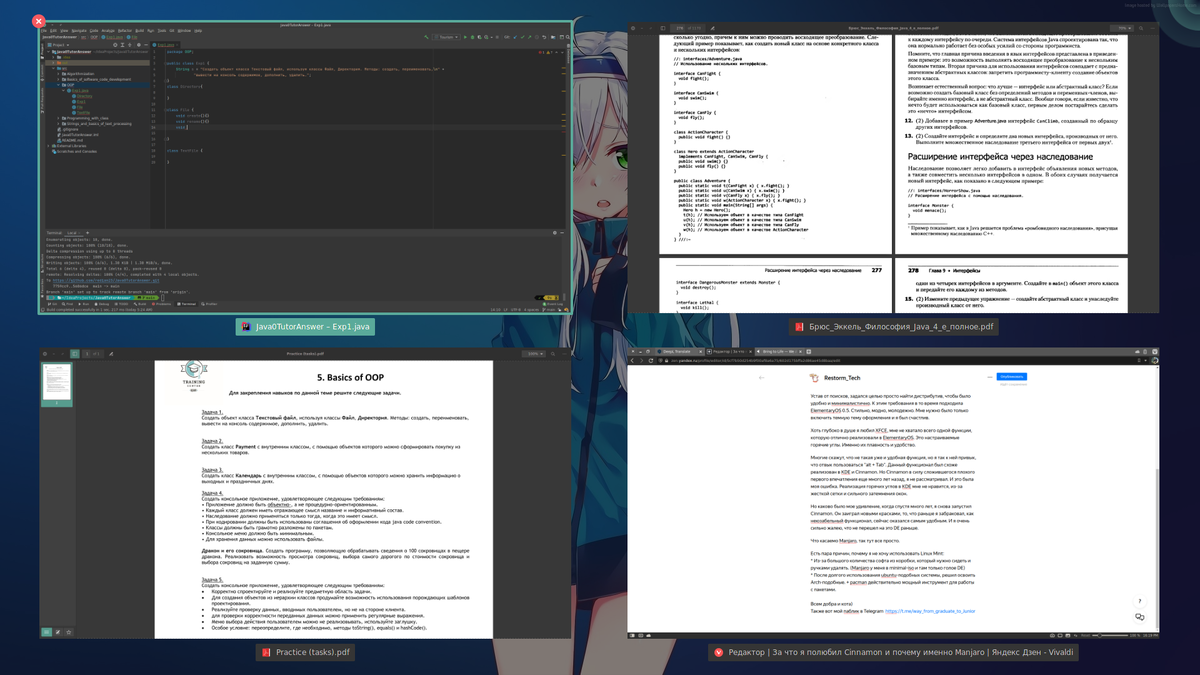Open the gear menu in Practice PDF viewer

coord(44,353)
